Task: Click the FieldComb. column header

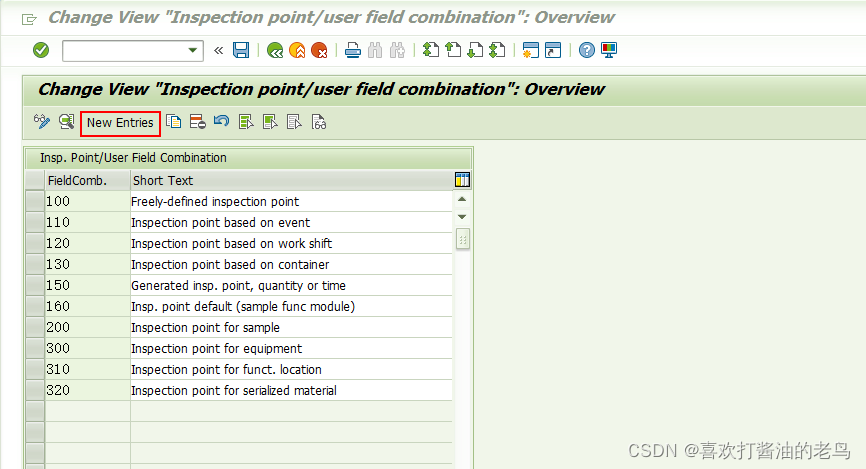Action: (x=88, y=181)
